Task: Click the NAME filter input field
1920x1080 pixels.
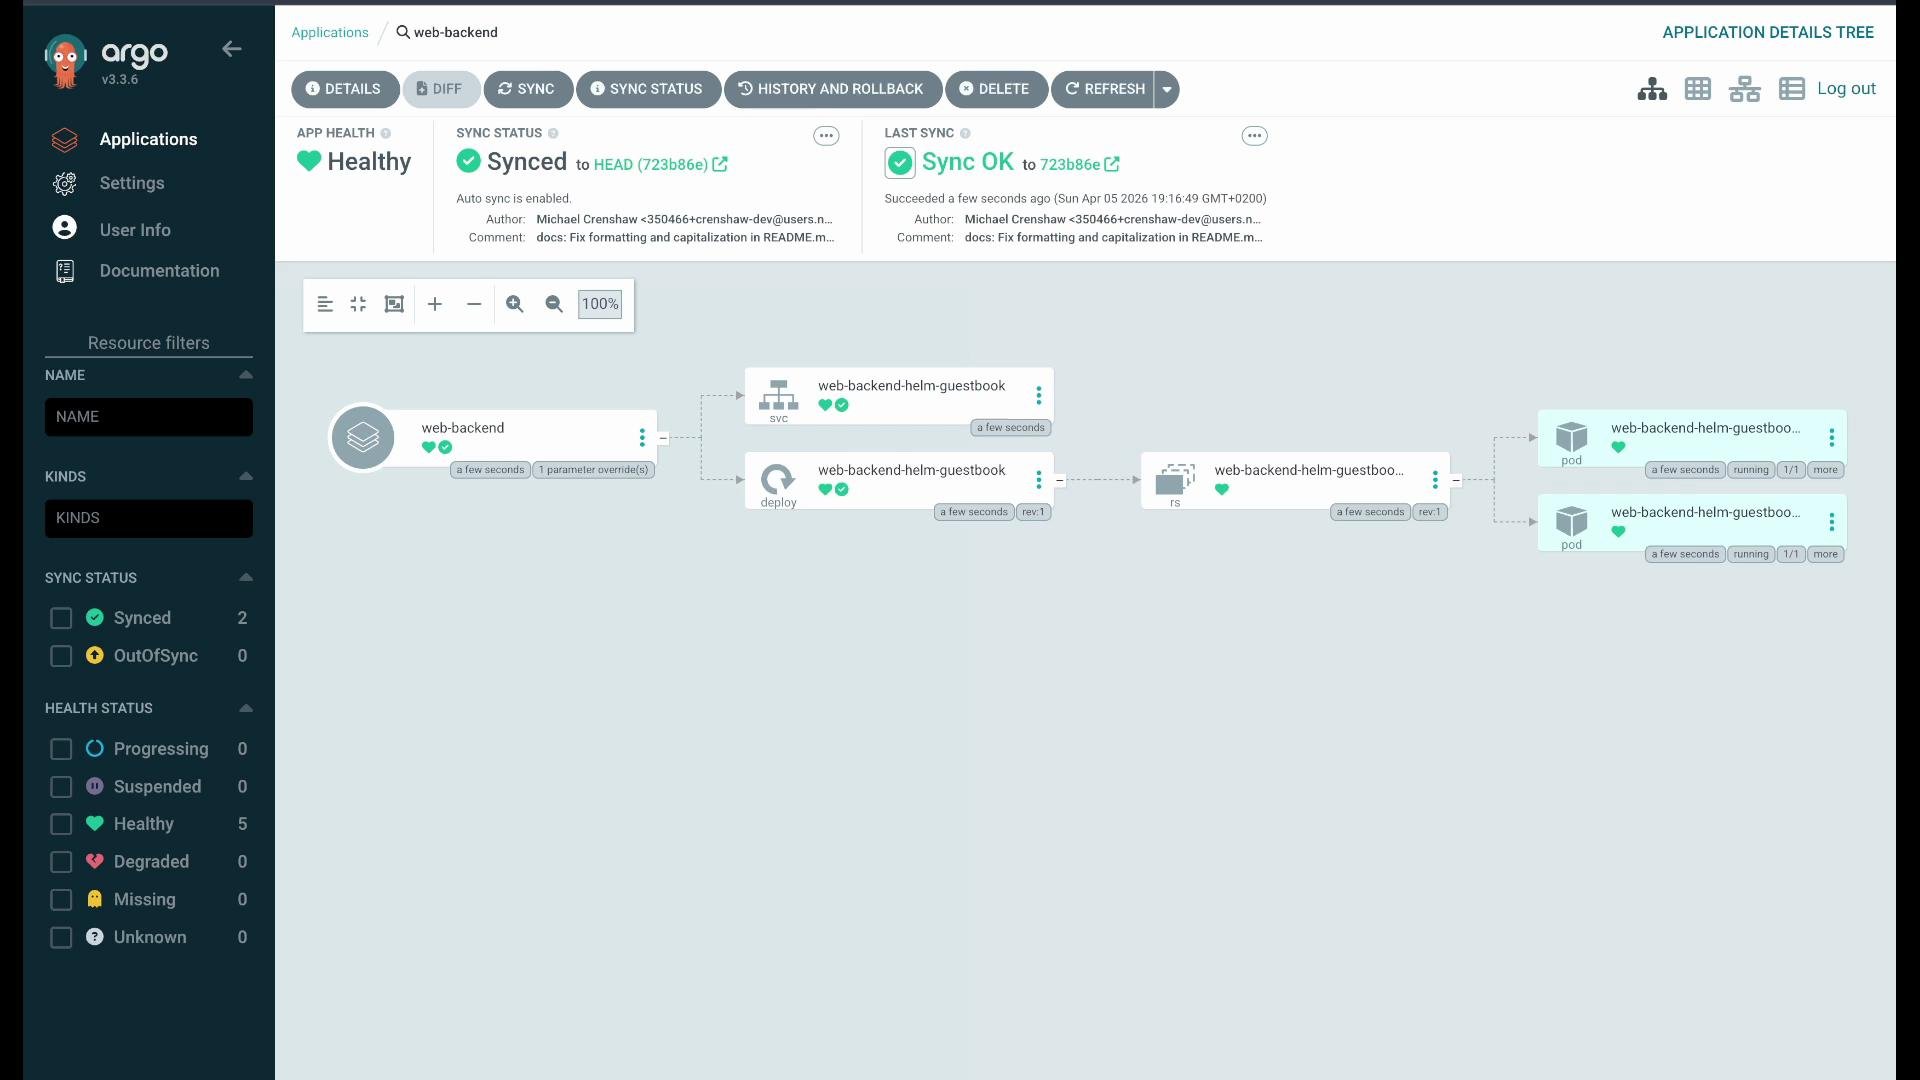Action: pos(149,417)
